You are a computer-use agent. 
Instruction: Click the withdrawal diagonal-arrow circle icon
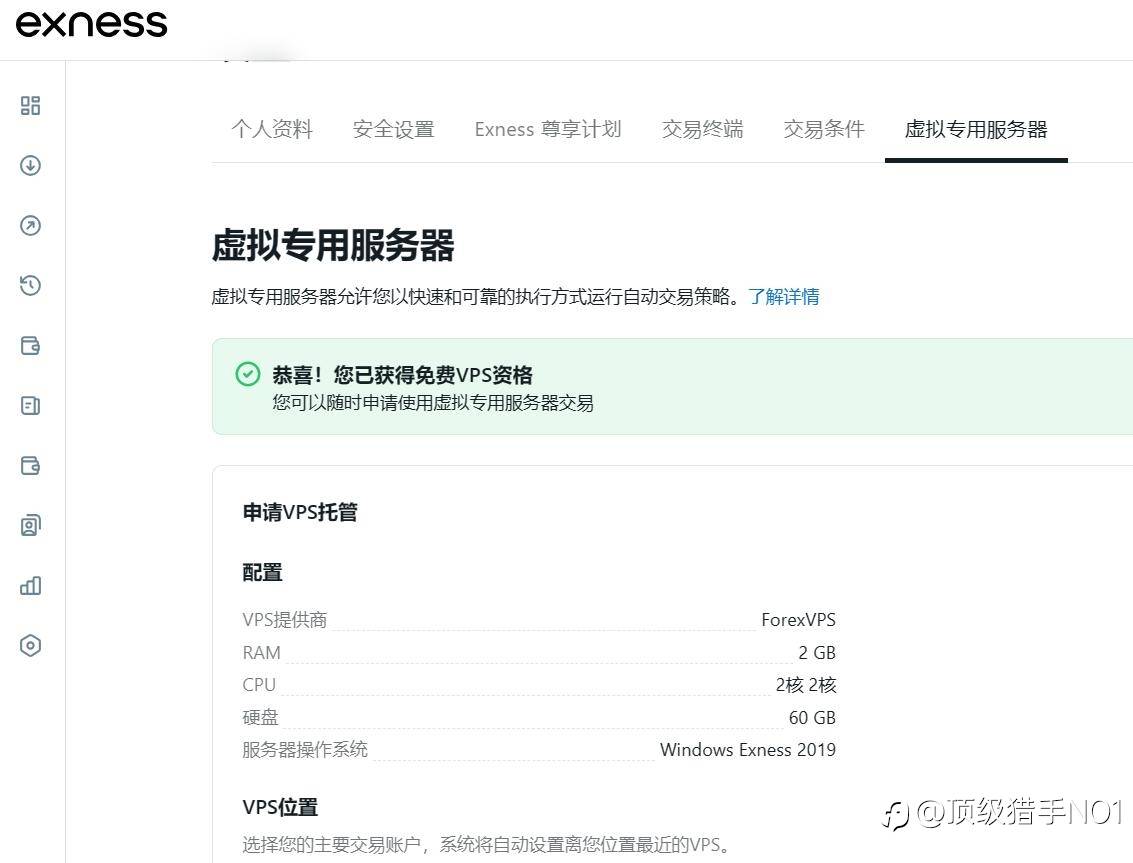click(30, 226)
